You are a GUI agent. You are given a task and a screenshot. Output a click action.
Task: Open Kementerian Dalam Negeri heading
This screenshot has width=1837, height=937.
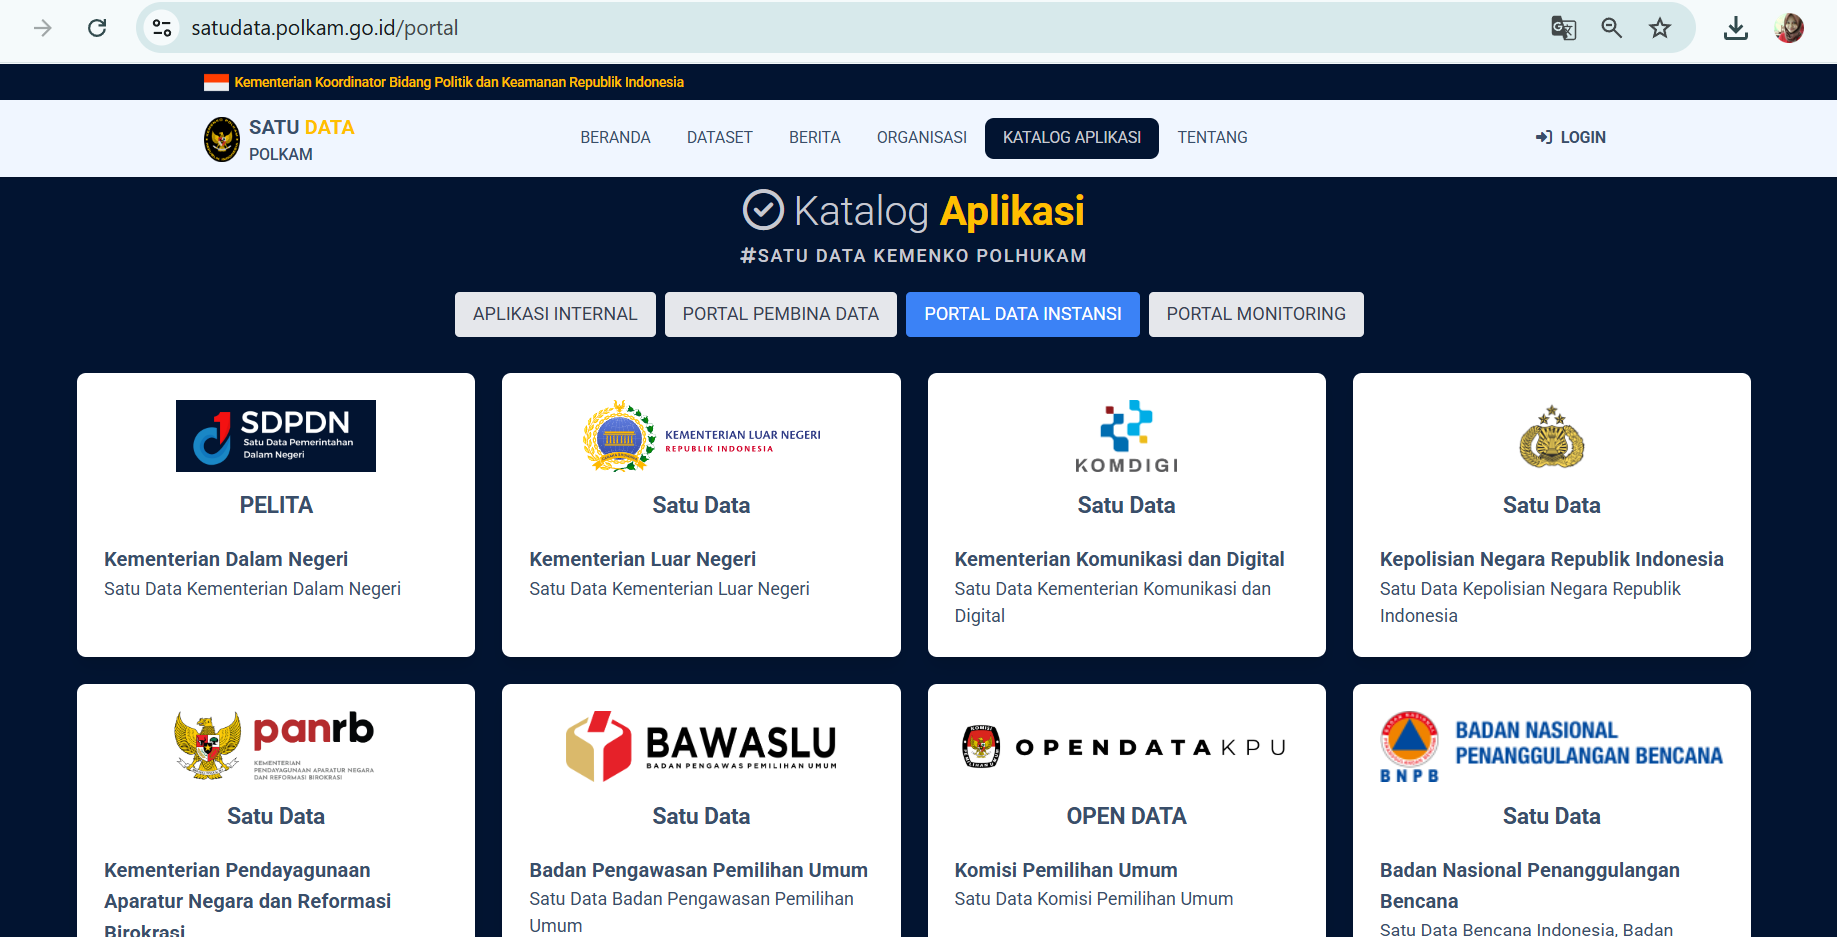pos(226,559)
